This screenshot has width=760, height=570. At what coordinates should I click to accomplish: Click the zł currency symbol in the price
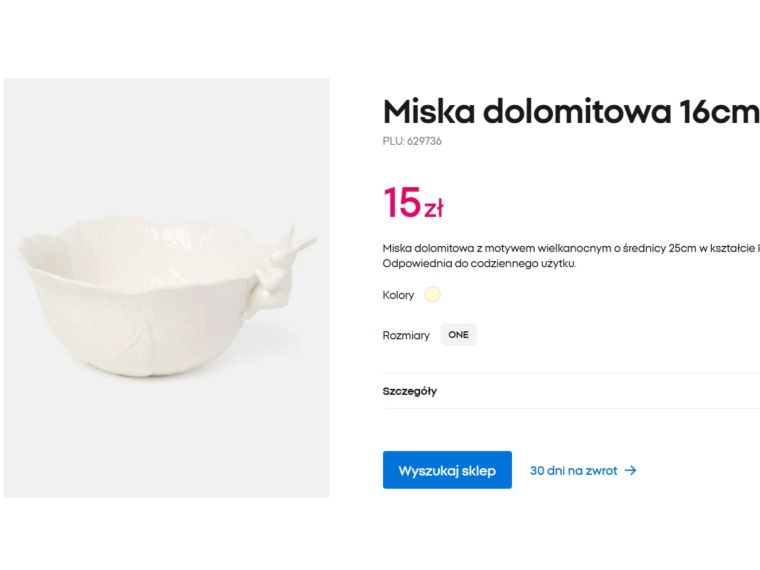[x=433, y=209]
